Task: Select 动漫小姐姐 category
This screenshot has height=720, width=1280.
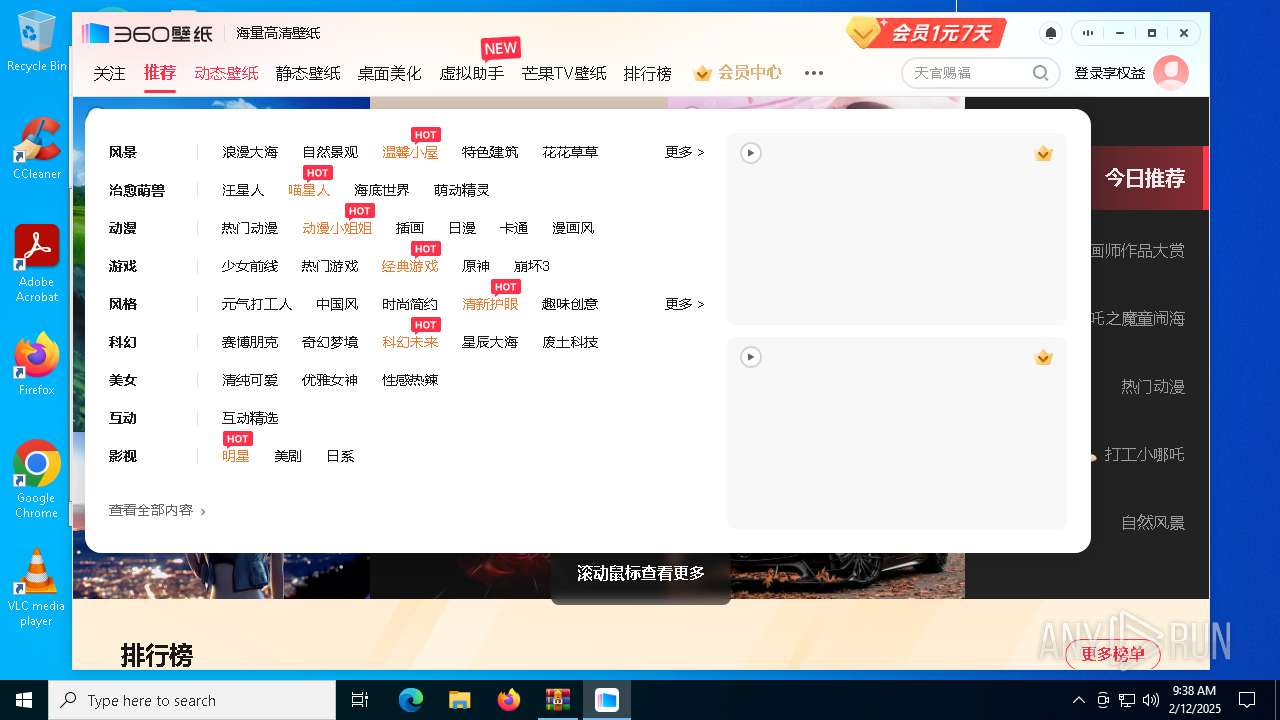Action: pyautogui.click(x=337, y=228)
